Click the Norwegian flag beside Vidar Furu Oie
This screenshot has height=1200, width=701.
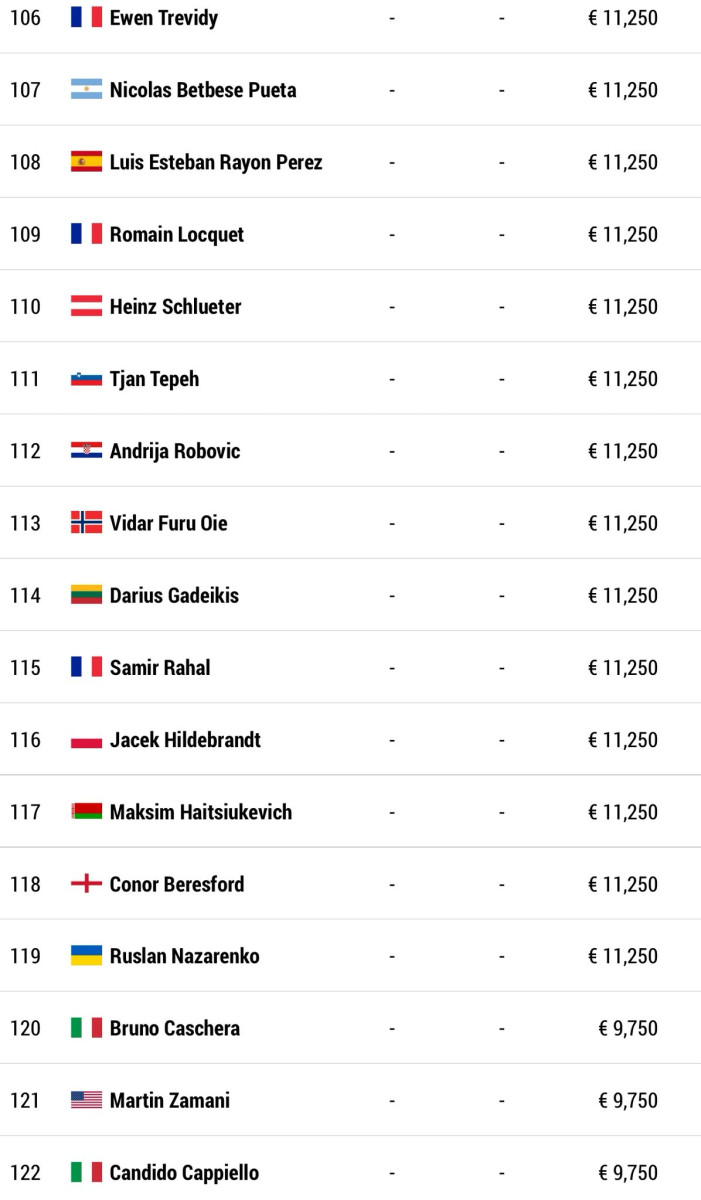click(86, 523)
